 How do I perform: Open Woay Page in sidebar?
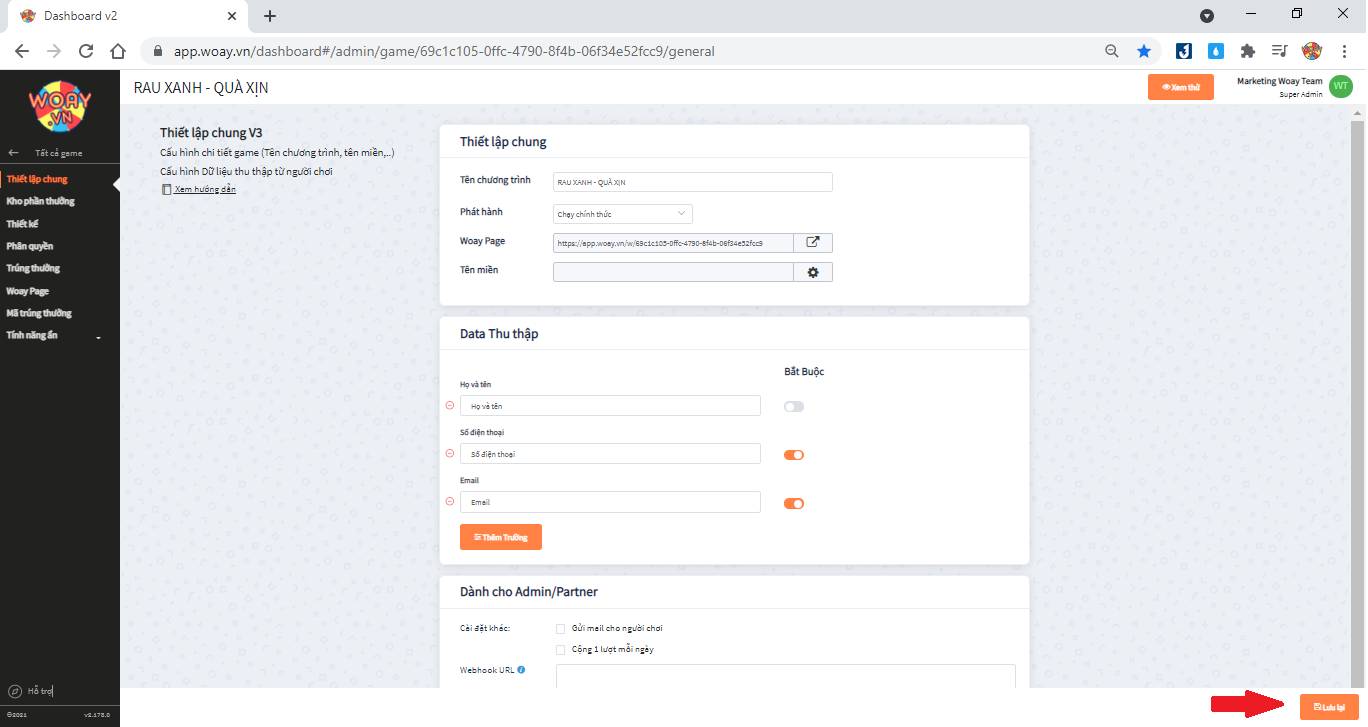pyautogui.click(x=28, y=291)
